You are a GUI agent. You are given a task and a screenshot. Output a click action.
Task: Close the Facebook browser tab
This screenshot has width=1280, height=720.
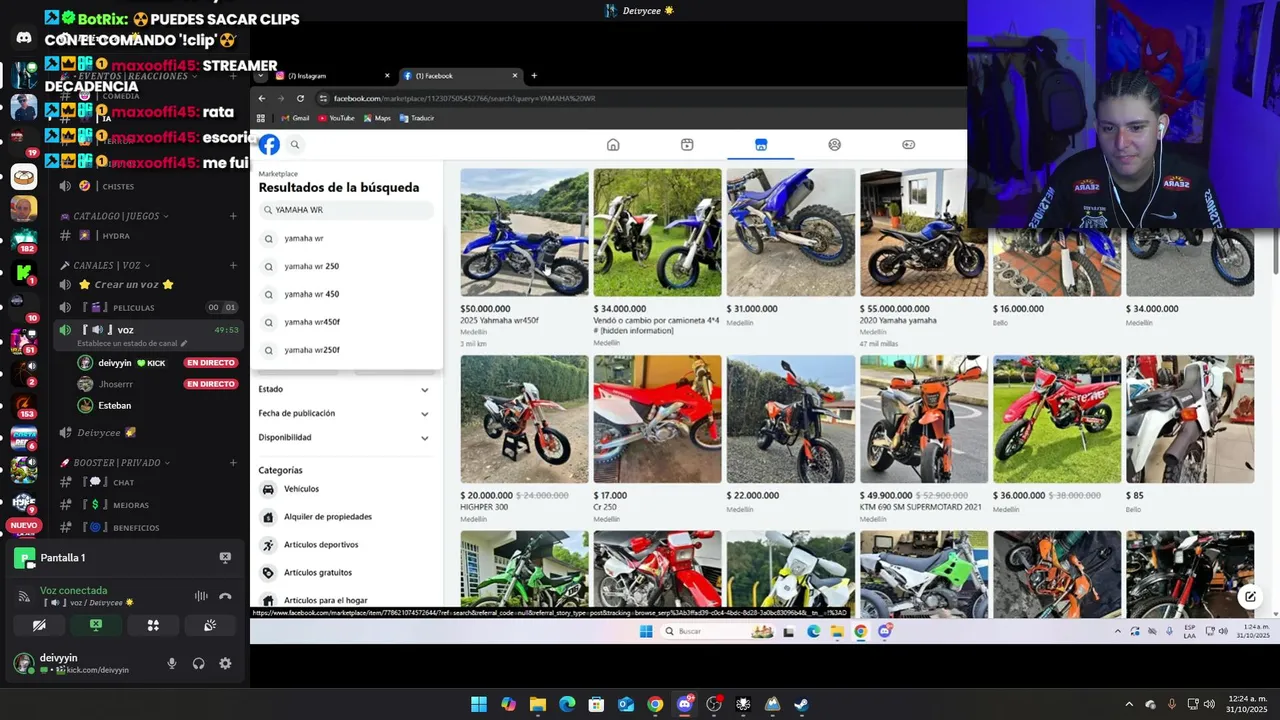coord(515,76)
